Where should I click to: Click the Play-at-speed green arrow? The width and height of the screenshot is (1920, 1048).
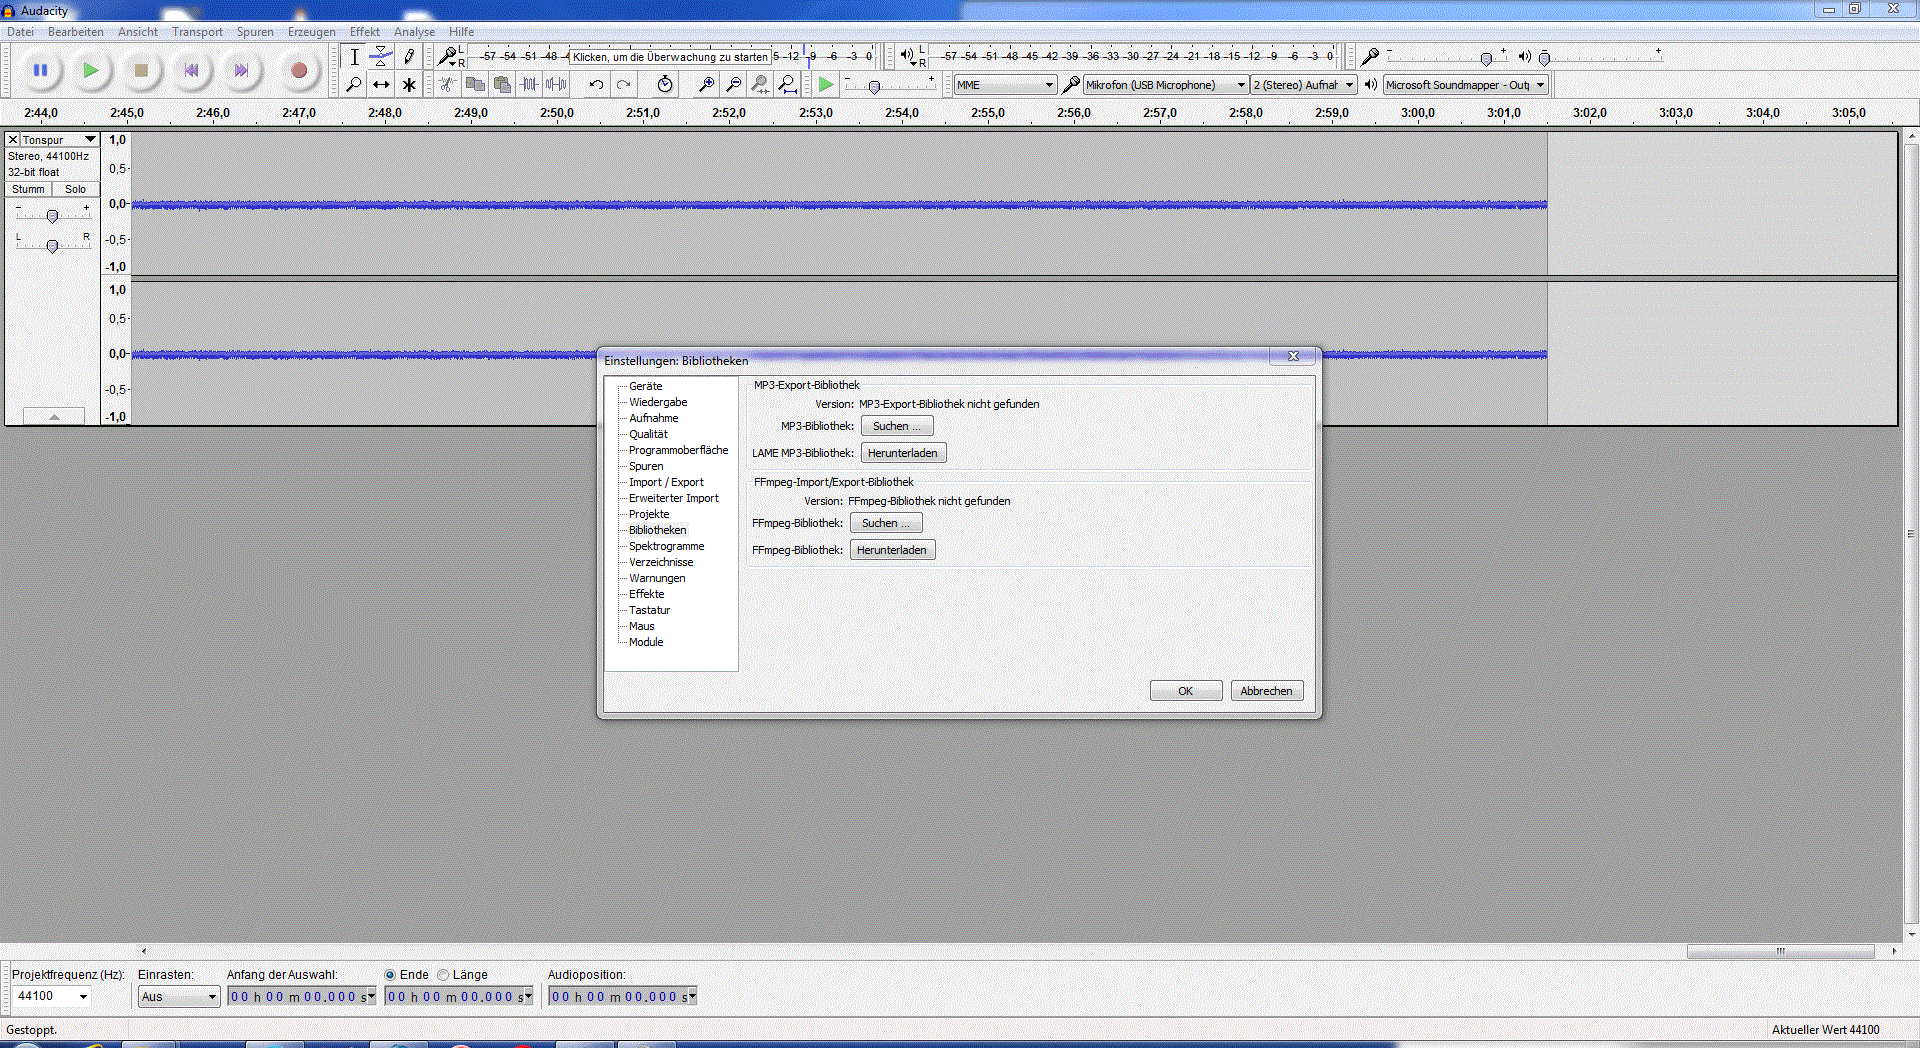click(826, 85)
